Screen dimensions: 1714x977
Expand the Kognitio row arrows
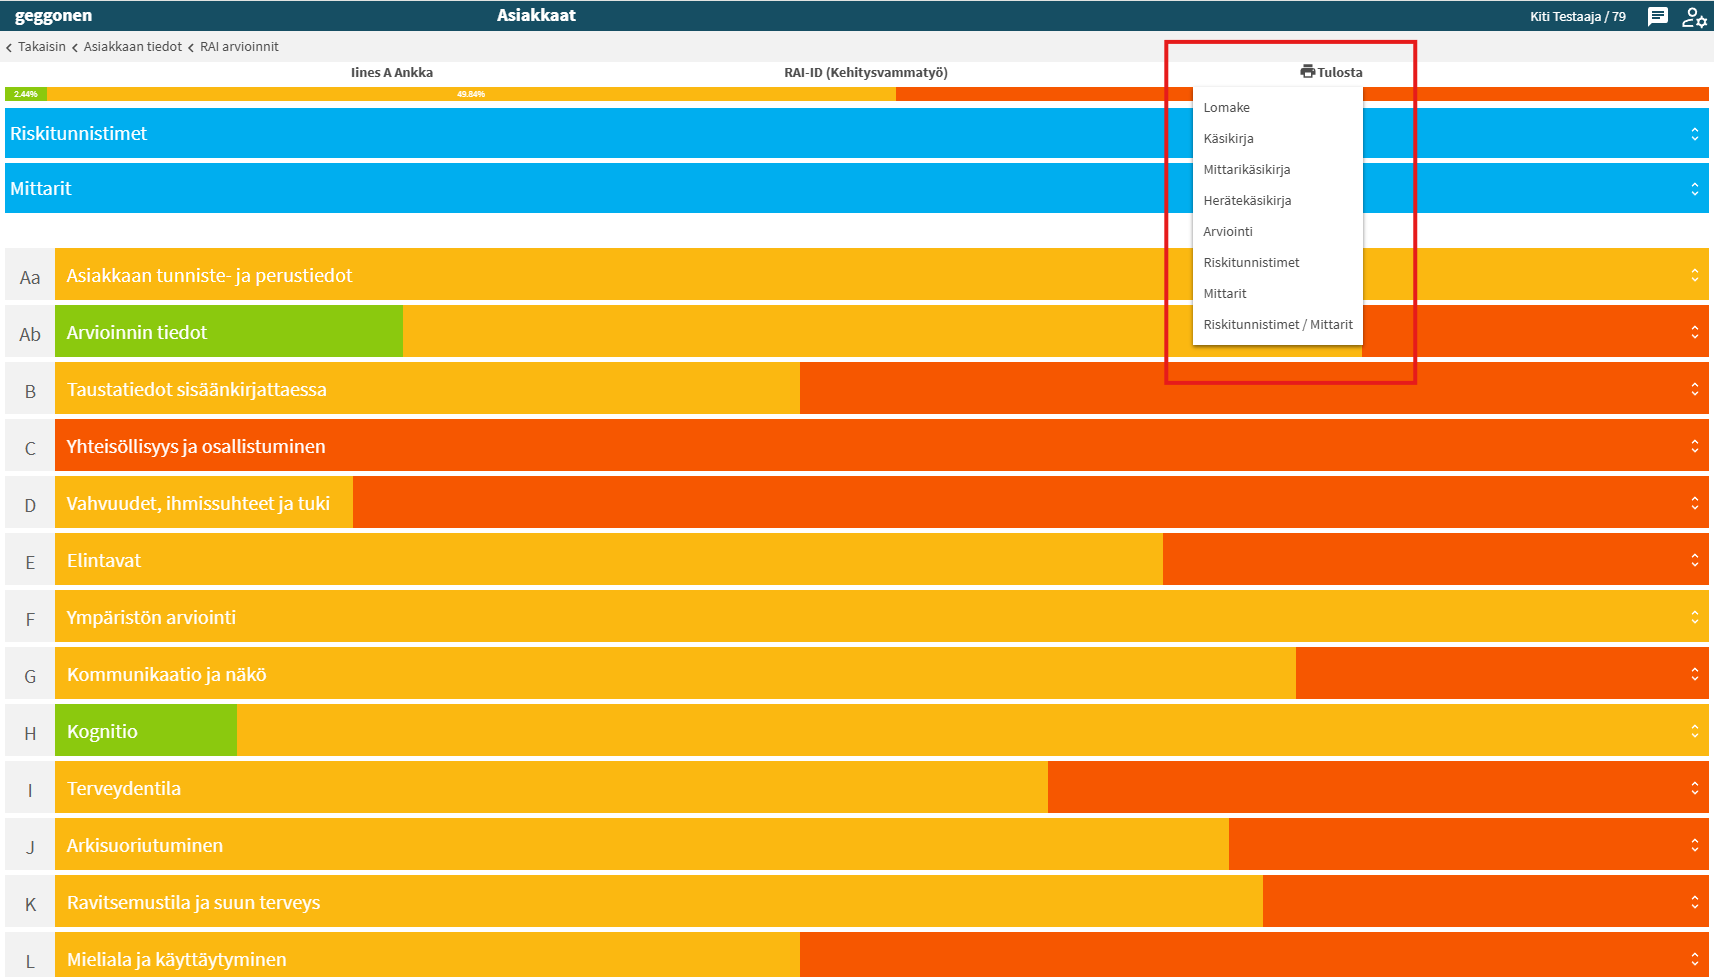pyautogui.click(x=1694, y=731)
